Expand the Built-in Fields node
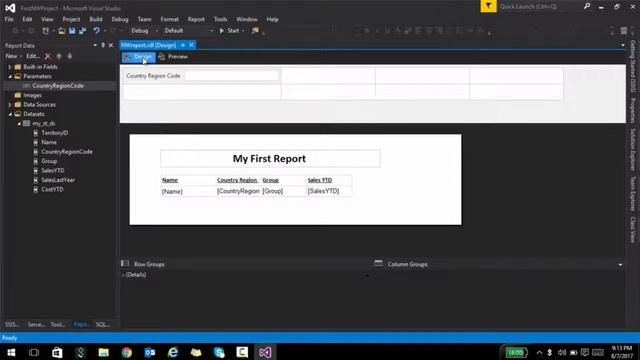 pos(10,67)
